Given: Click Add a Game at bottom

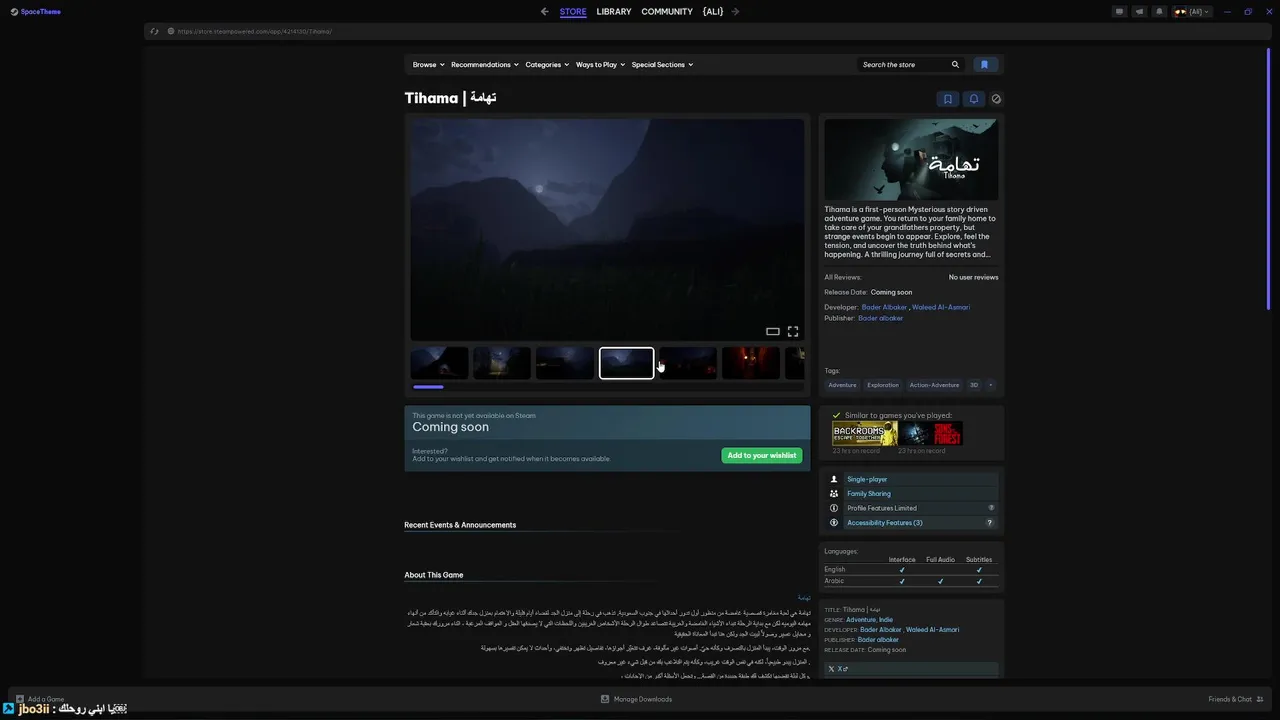Looking at the screenshot, I should pyautogui.click(x=40, y=699).
